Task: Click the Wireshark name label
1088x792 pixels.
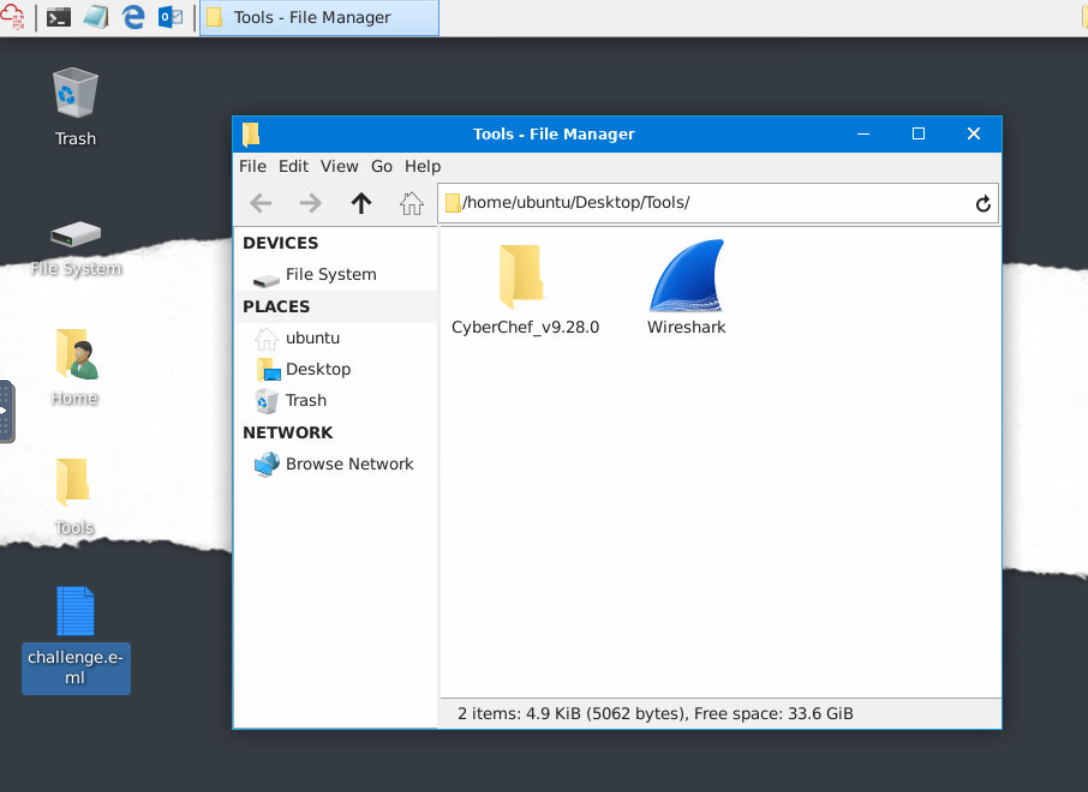Action: coord(686,327)
